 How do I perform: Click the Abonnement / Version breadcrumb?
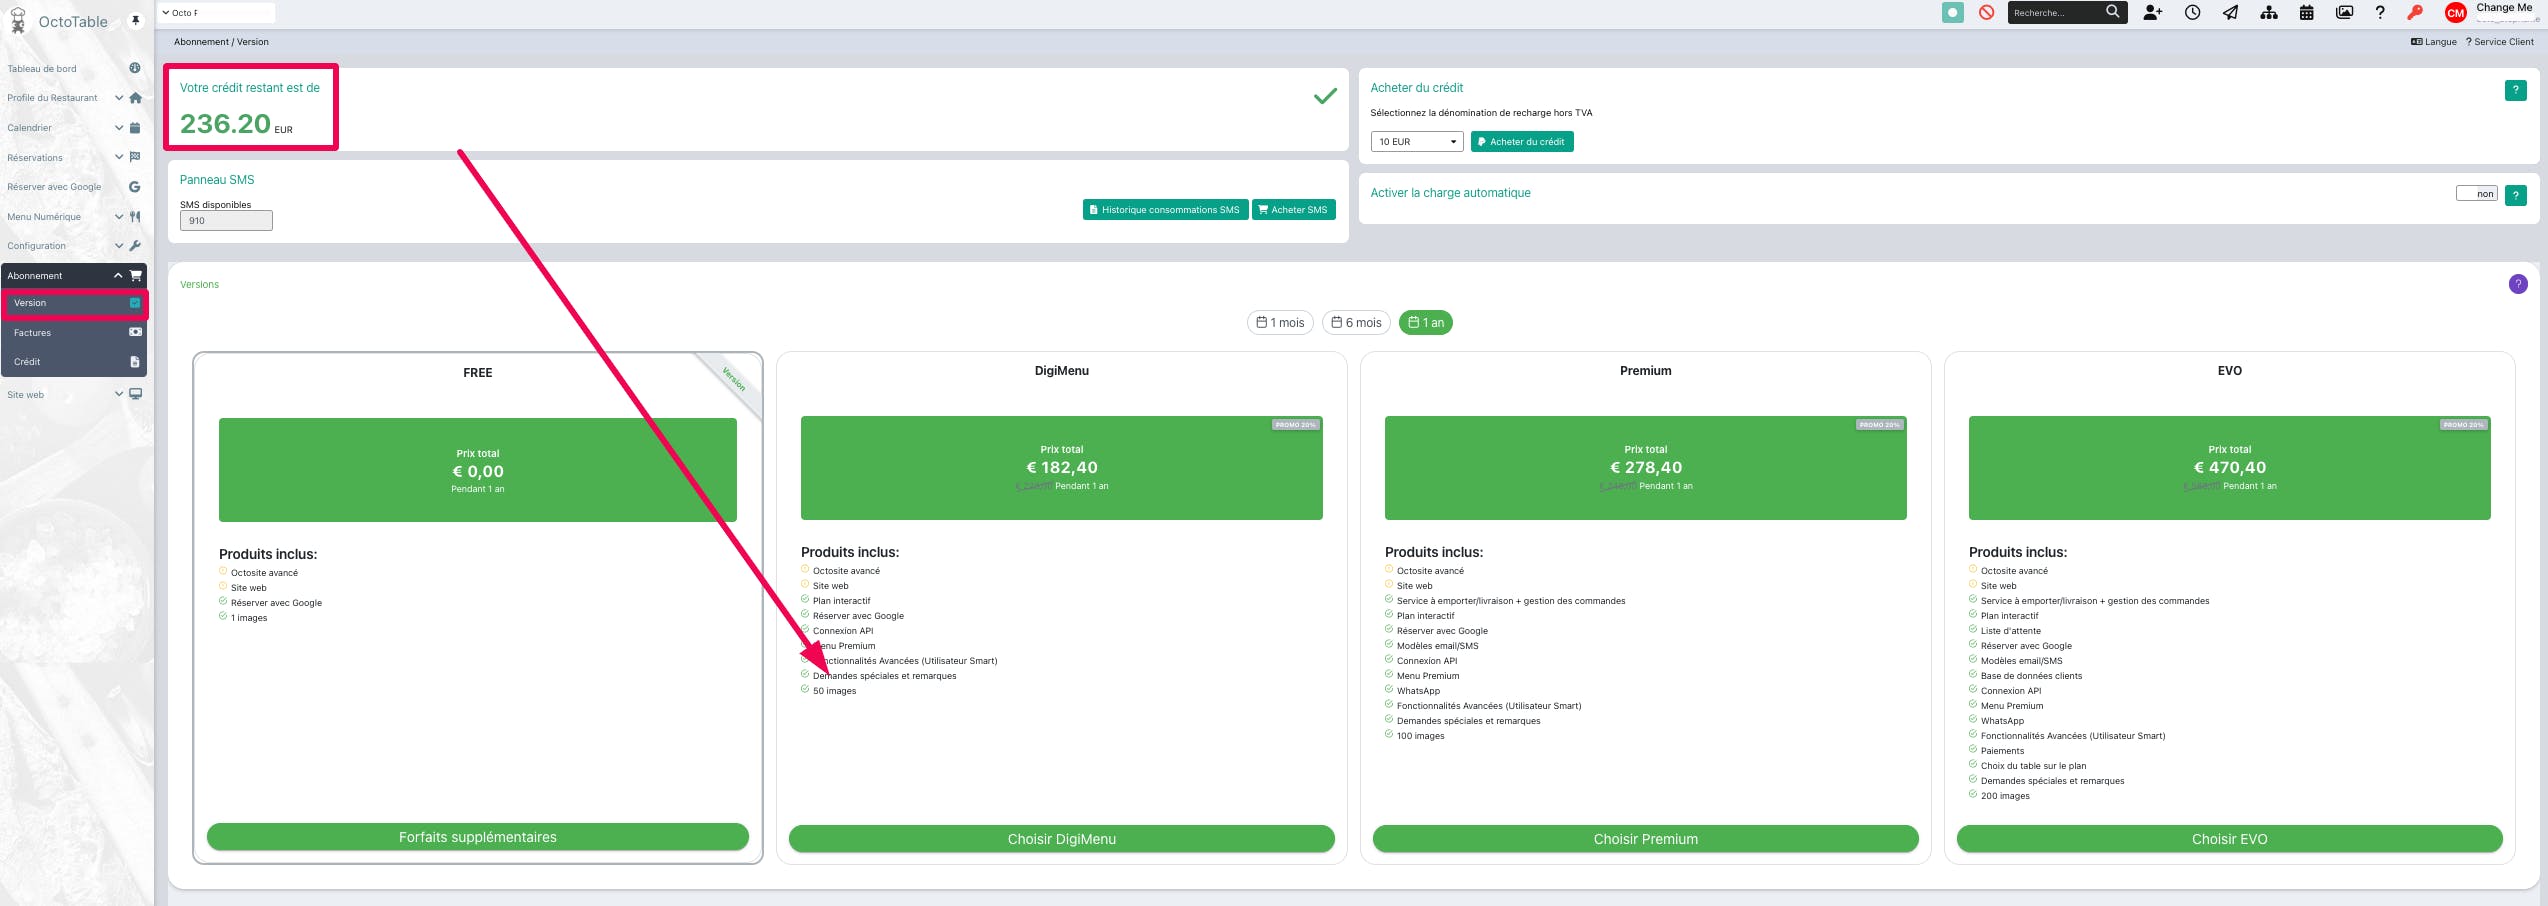point(221,42)
